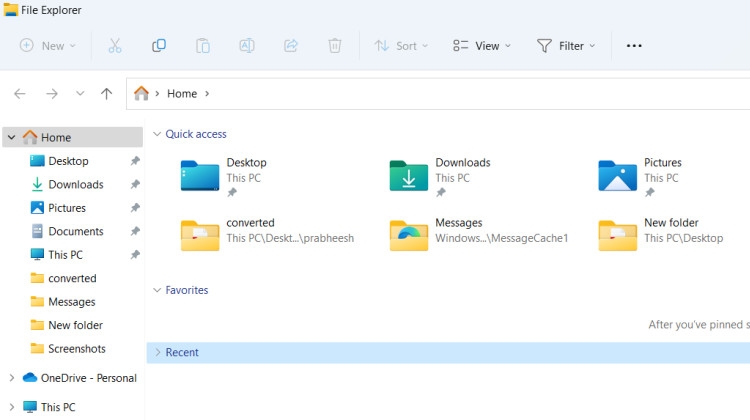Open Pictures in the sidebar
This screenshot has height=420, width=750.
[x=67, y=208]
